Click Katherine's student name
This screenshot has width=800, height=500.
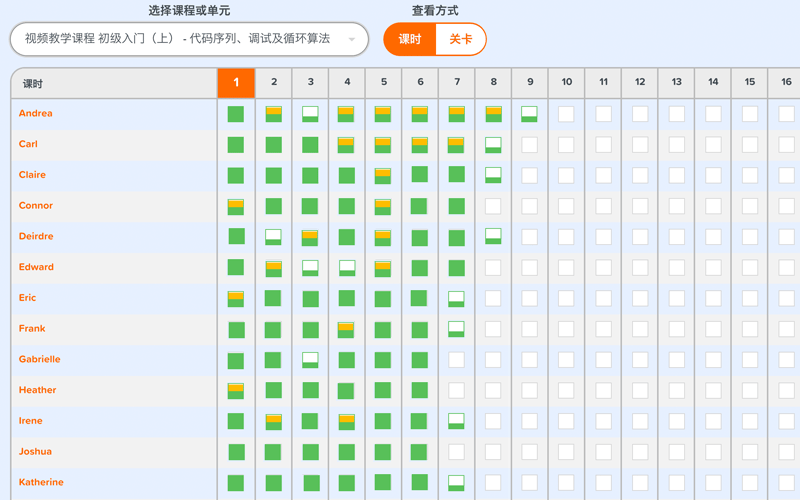coord(41,483)
